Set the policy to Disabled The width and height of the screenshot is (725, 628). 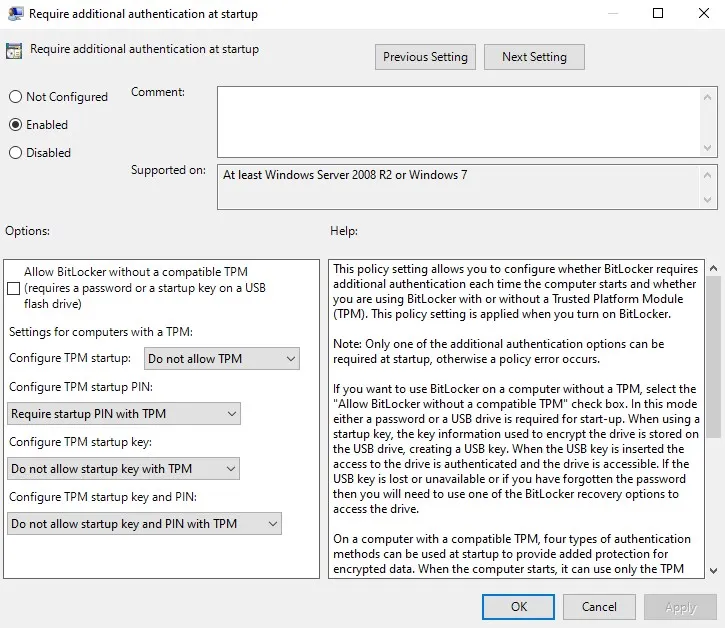(x=15, y=153)
